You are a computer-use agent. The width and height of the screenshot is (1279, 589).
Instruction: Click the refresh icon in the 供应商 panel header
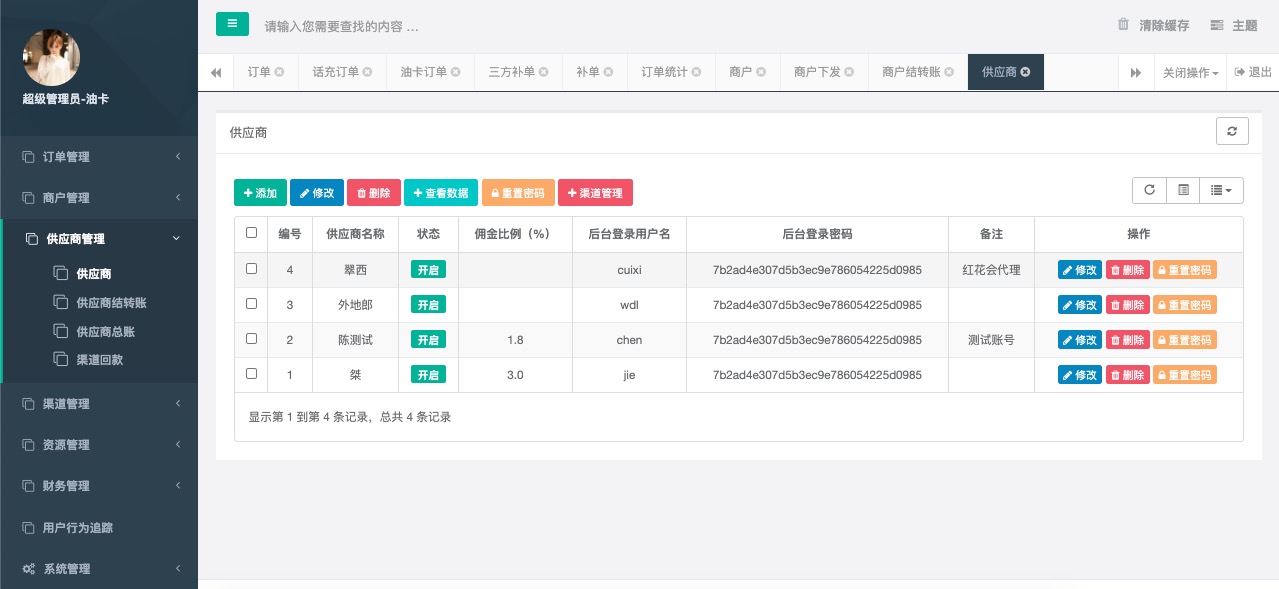1232,131
